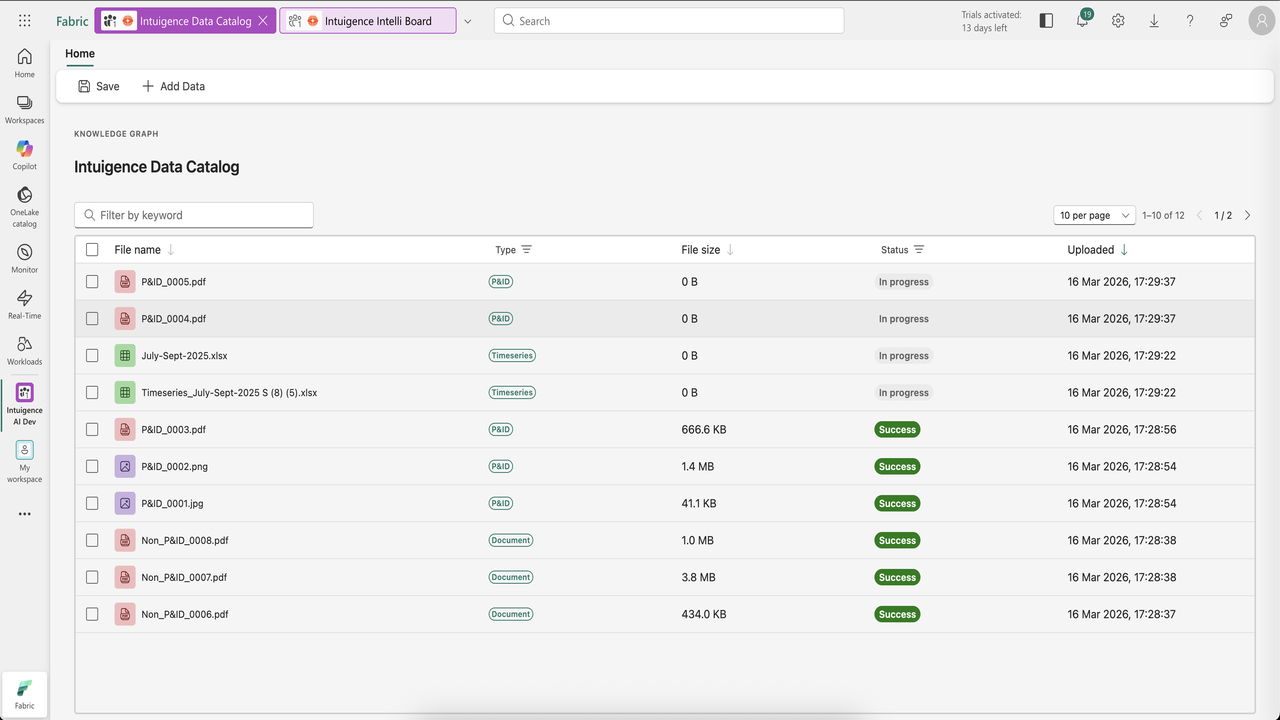This screenshot has height=720, width=1280.
Task: Open the Type column filter
Action: 527,250
